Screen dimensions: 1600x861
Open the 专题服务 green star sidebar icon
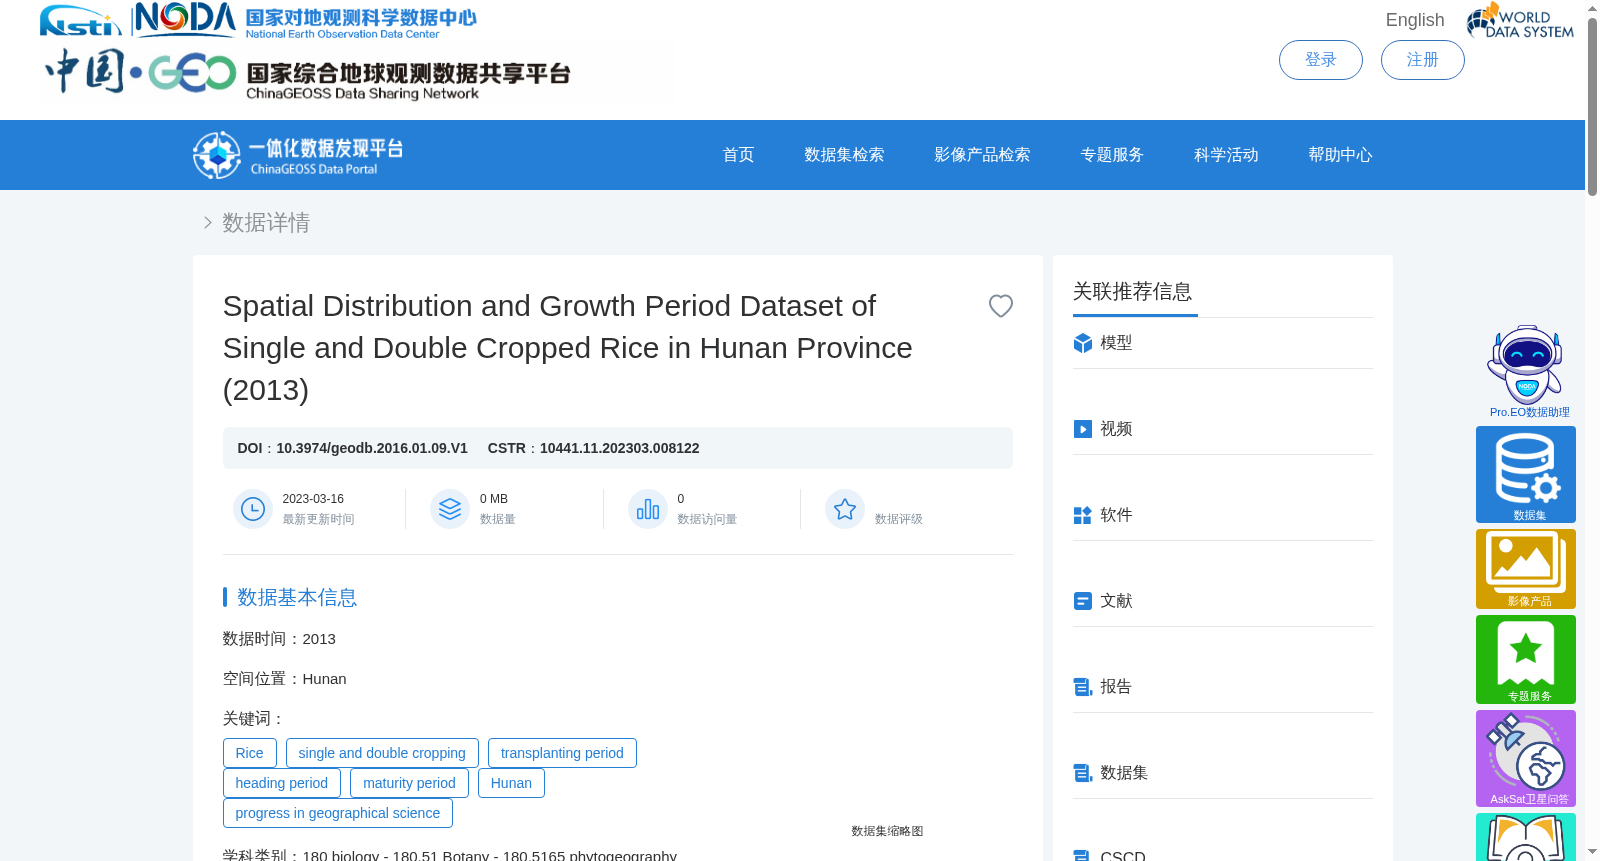(x=1526, y=659)
